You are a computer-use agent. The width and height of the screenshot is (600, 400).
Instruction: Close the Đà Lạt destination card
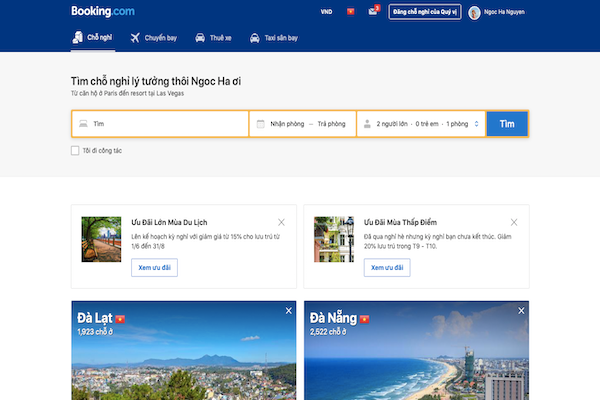[x=289, y=311]
